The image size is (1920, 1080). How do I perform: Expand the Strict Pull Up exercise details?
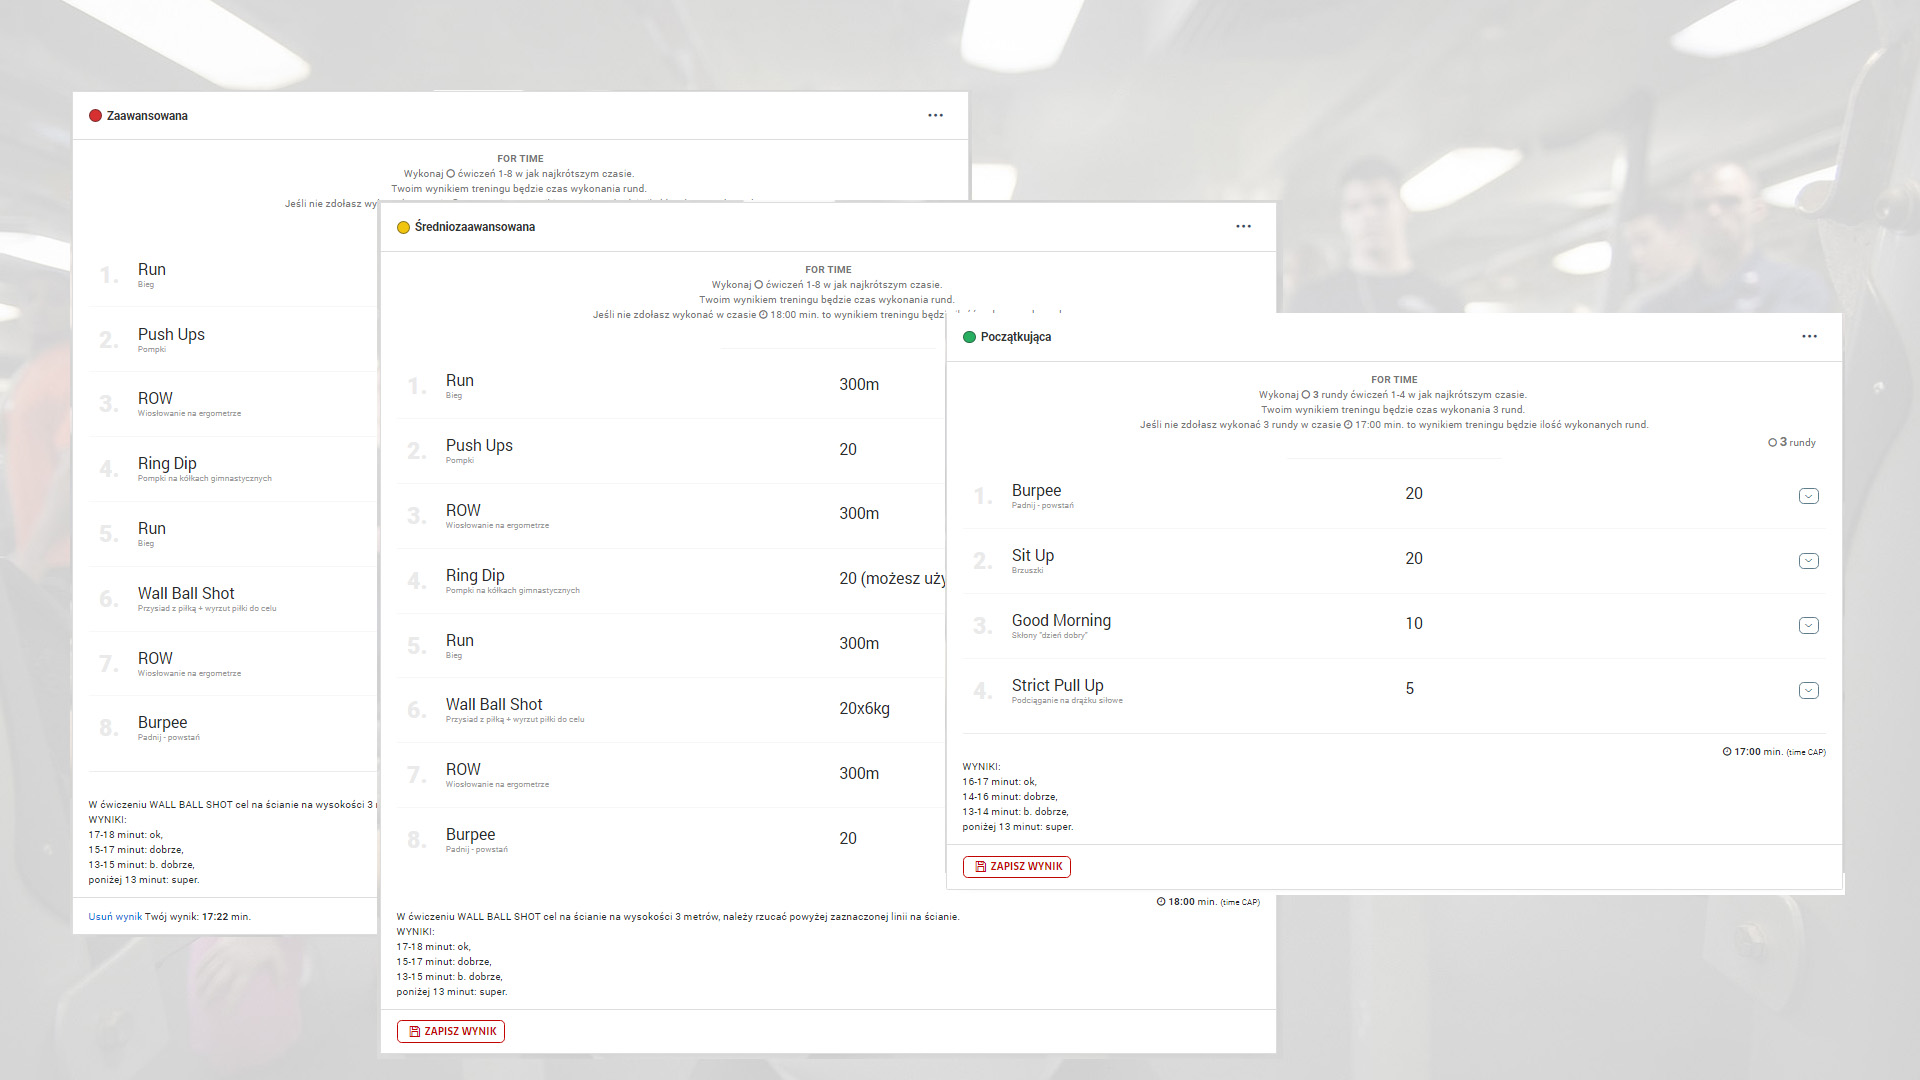(x=1808, y=691)
